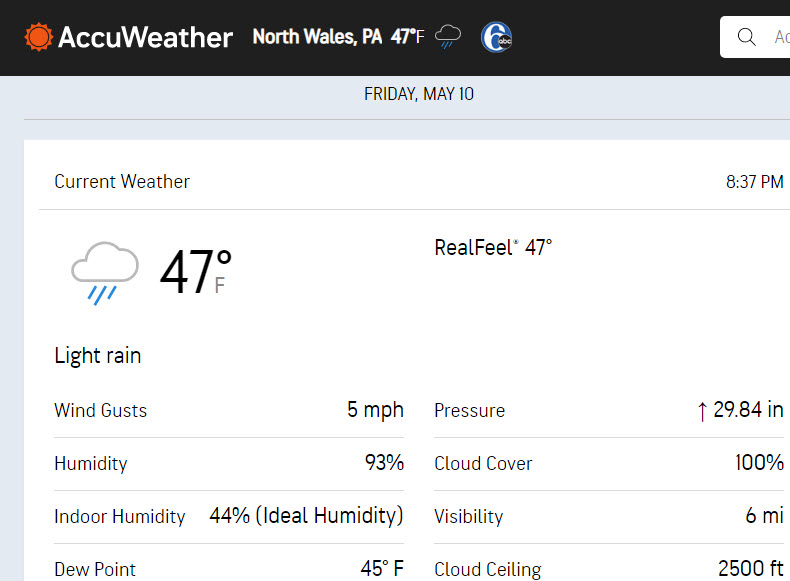Select the Current Weather heading
790x581 pixels.
click(x=122, y=181)
